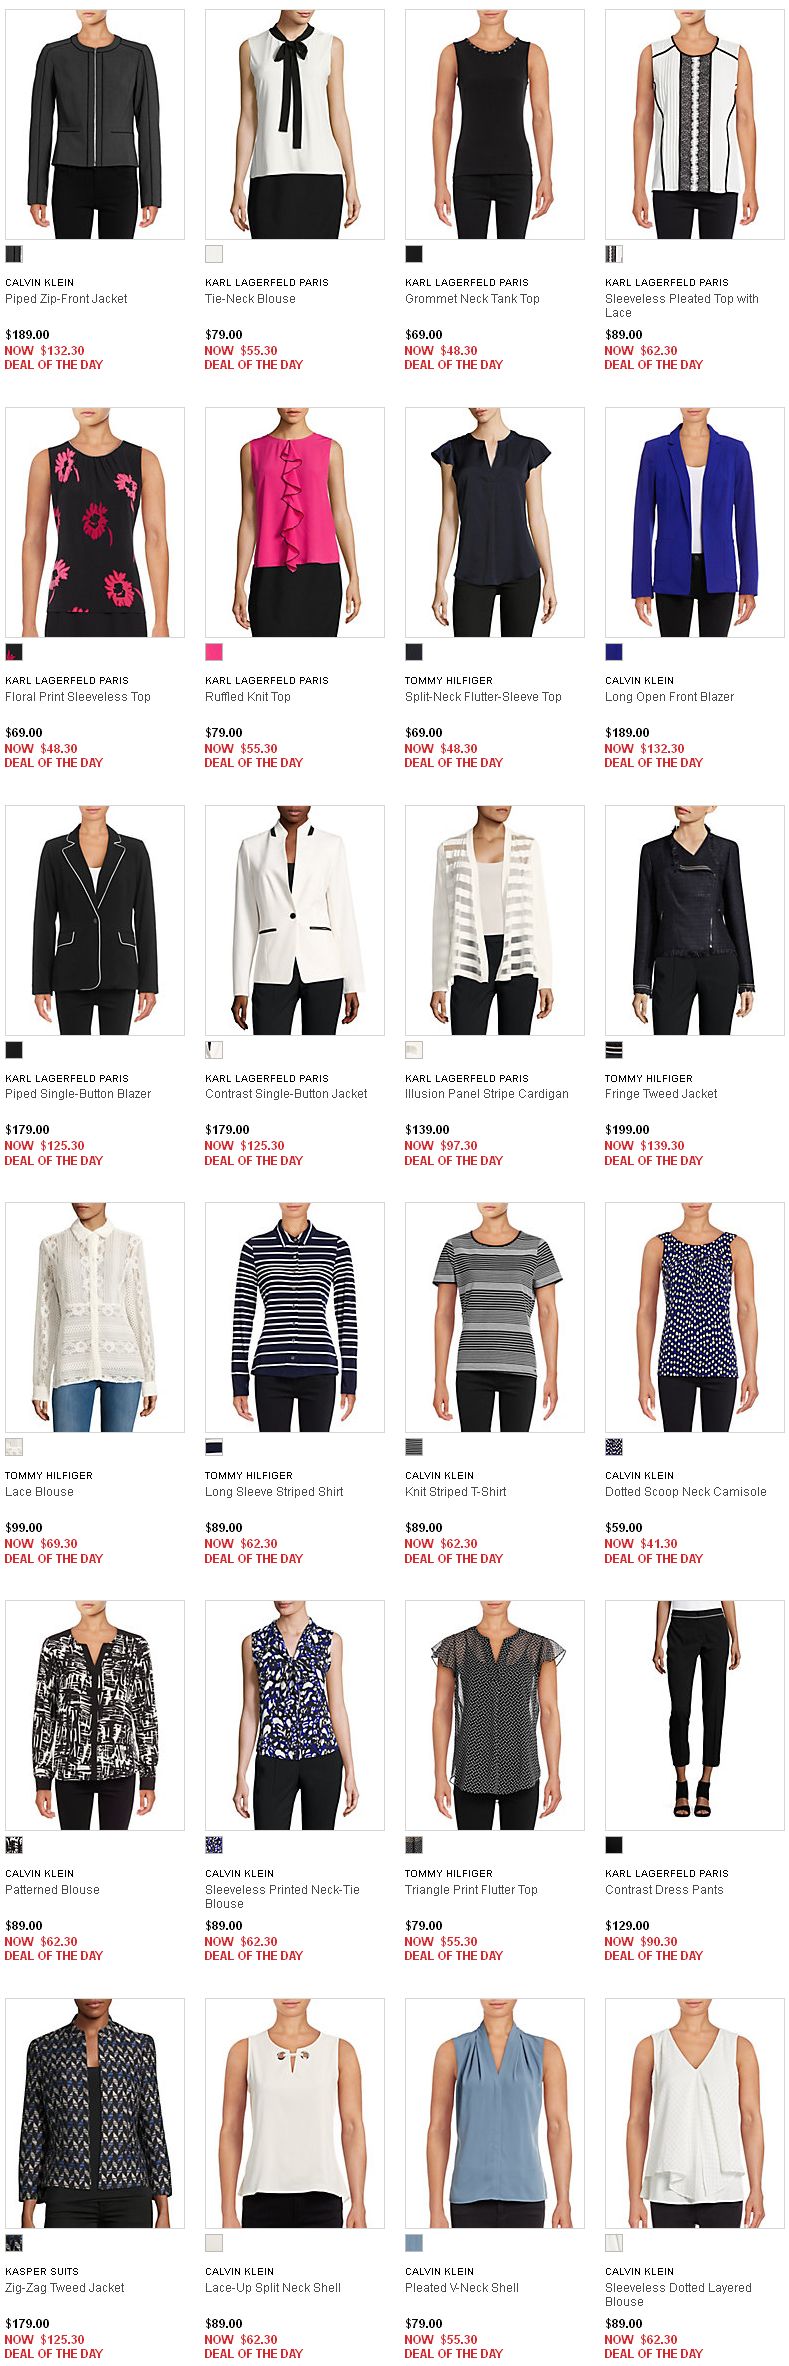Open the Long Sleeve Striped Shirt photo
The height and width of the screenshot is (2366, 789).
coord(295,1317)
